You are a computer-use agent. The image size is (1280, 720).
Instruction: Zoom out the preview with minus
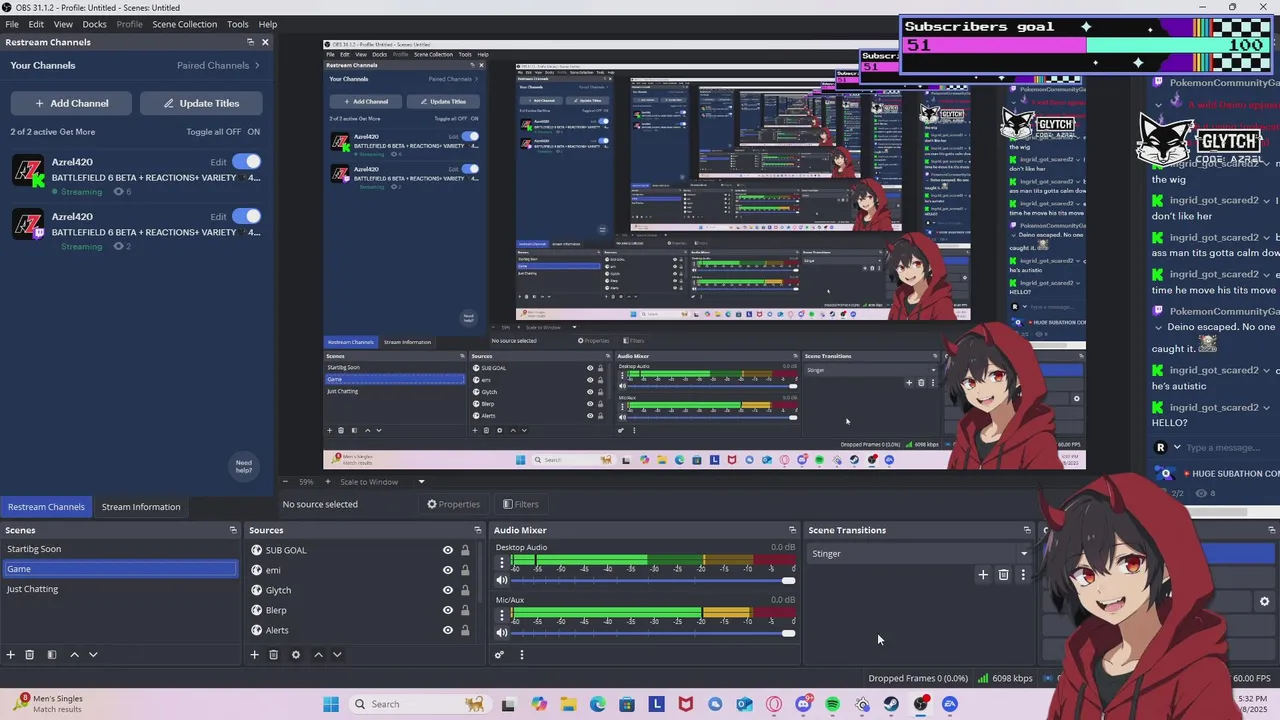point(285,482)
